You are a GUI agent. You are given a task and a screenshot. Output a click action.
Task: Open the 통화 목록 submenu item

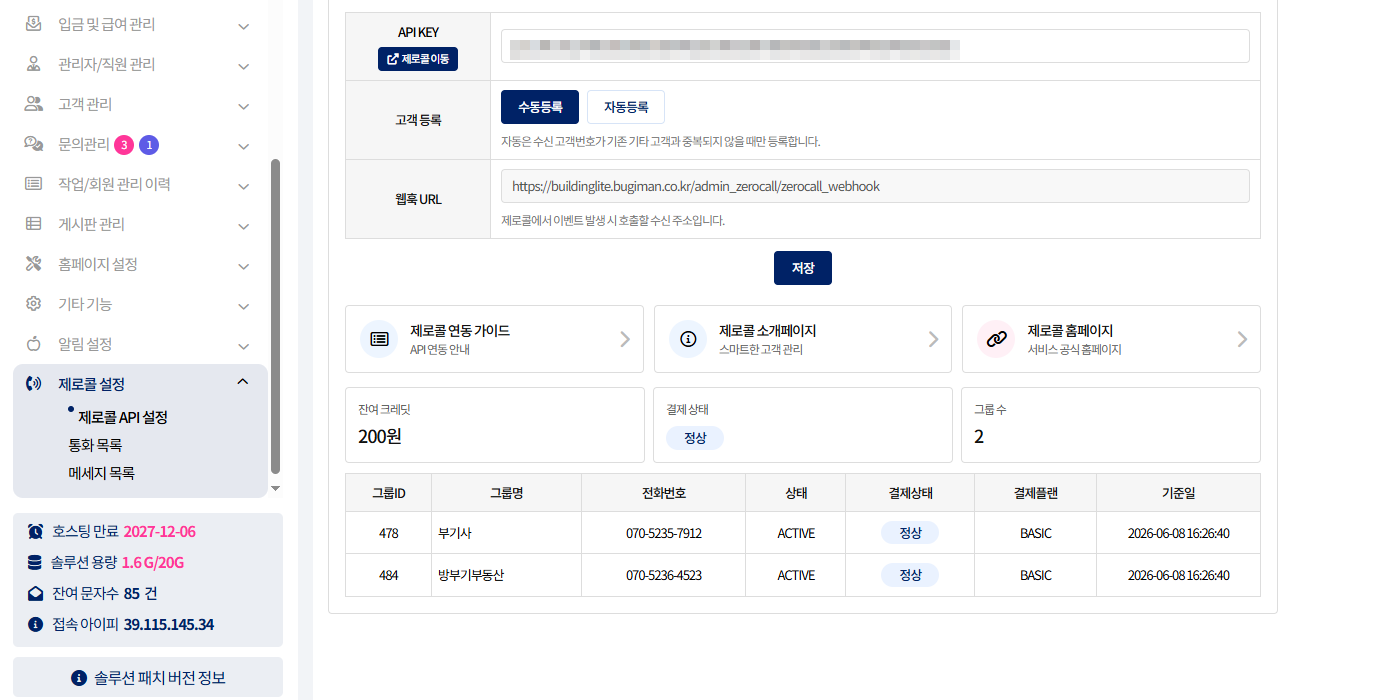(x=95, y=445)
